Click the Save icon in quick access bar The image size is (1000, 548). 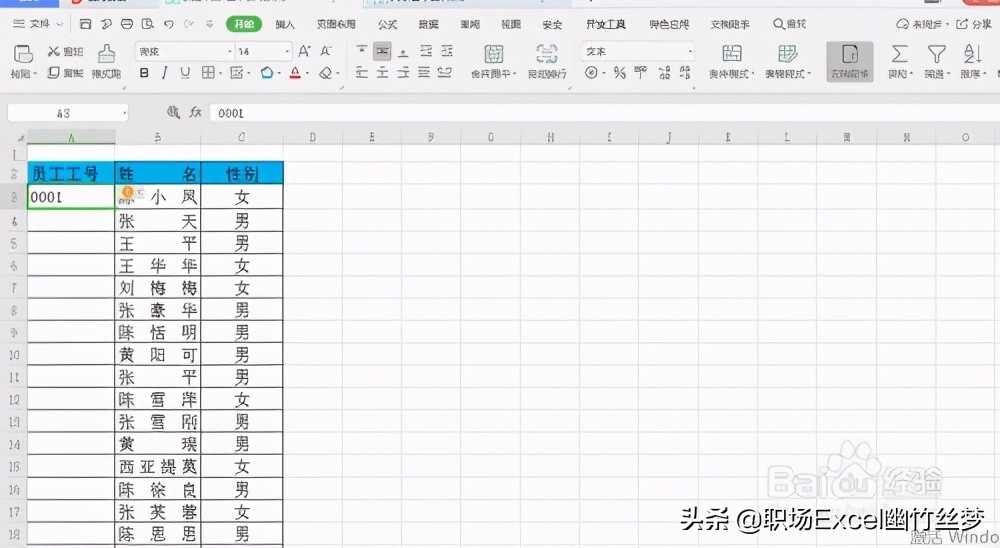85,24
